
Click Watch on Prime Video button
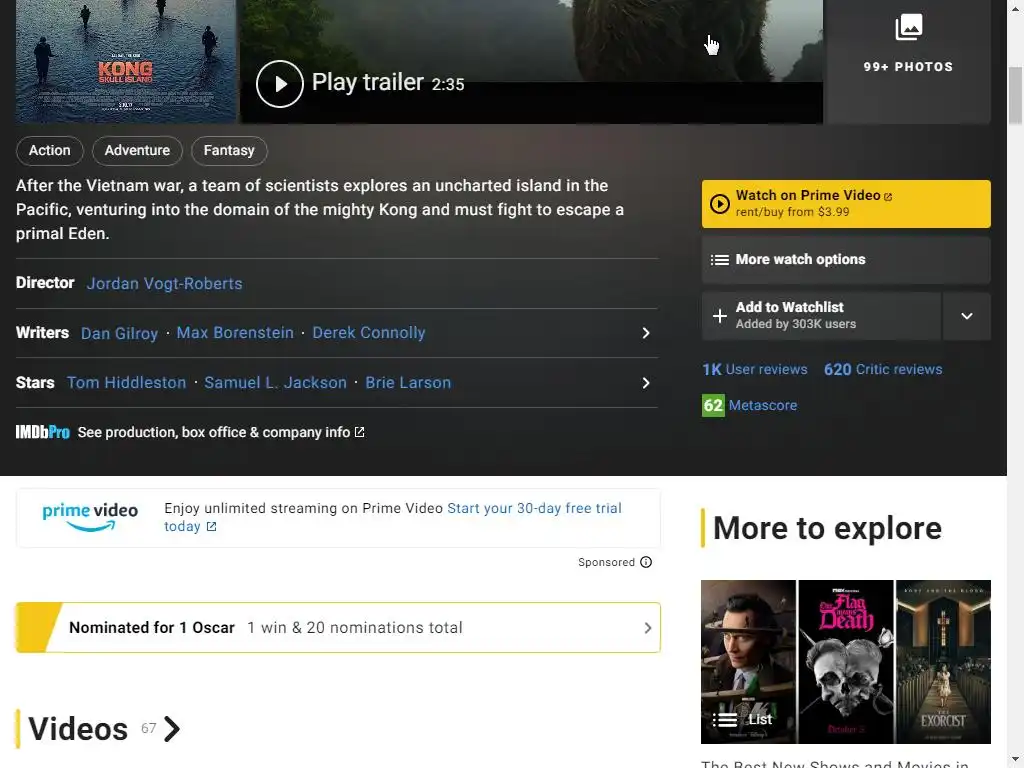point(846,204)
